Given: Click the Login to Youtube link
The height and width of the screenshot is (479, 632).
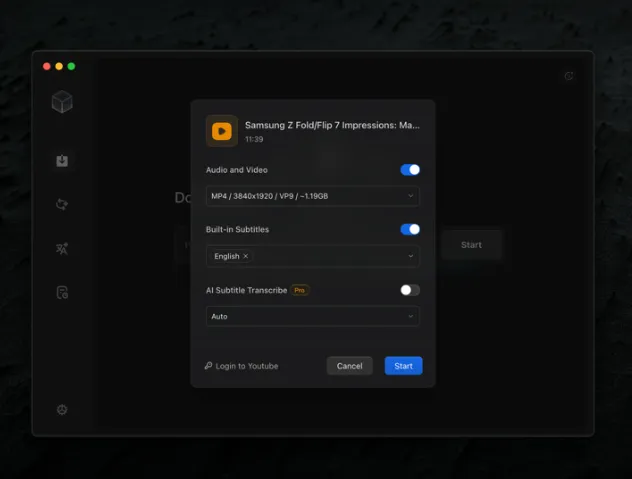Looking at the screenshot, I should (x=241, y=366).
